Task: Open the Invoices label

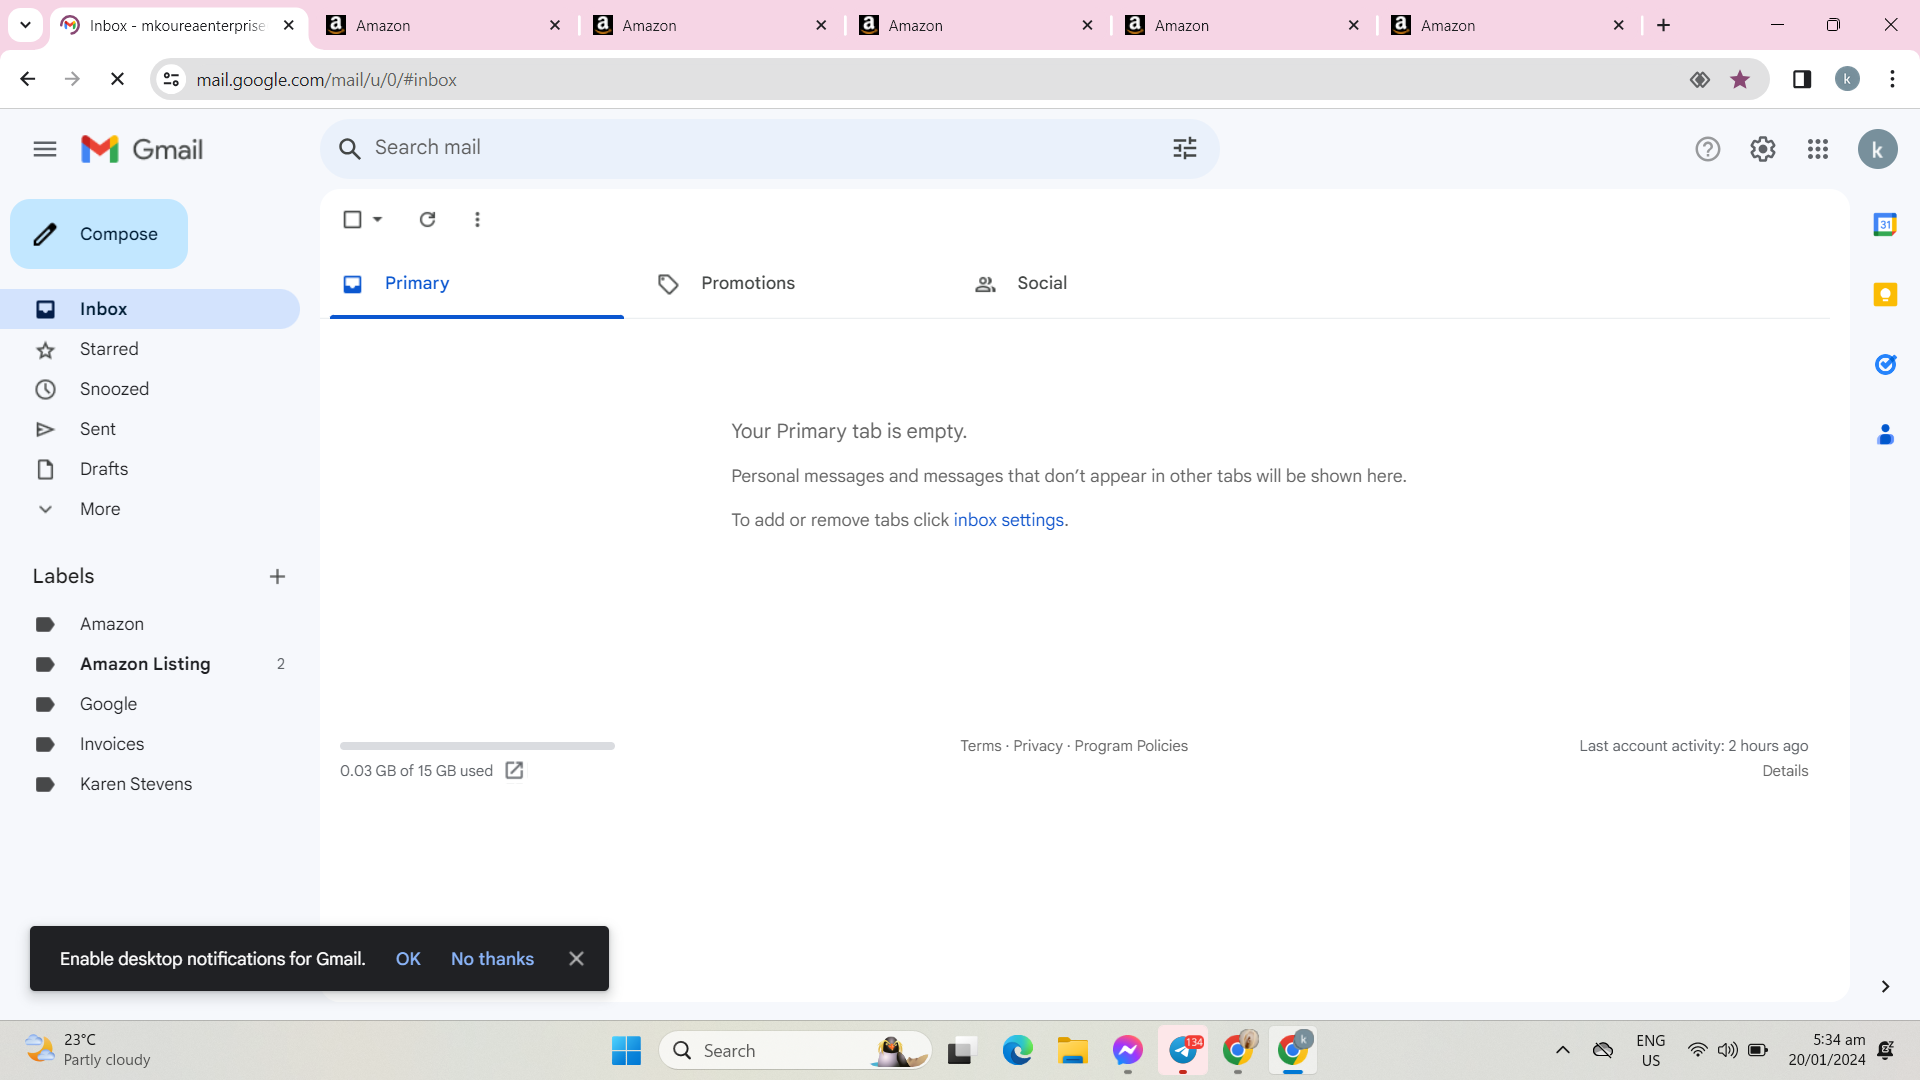Action: pos(150,744)
